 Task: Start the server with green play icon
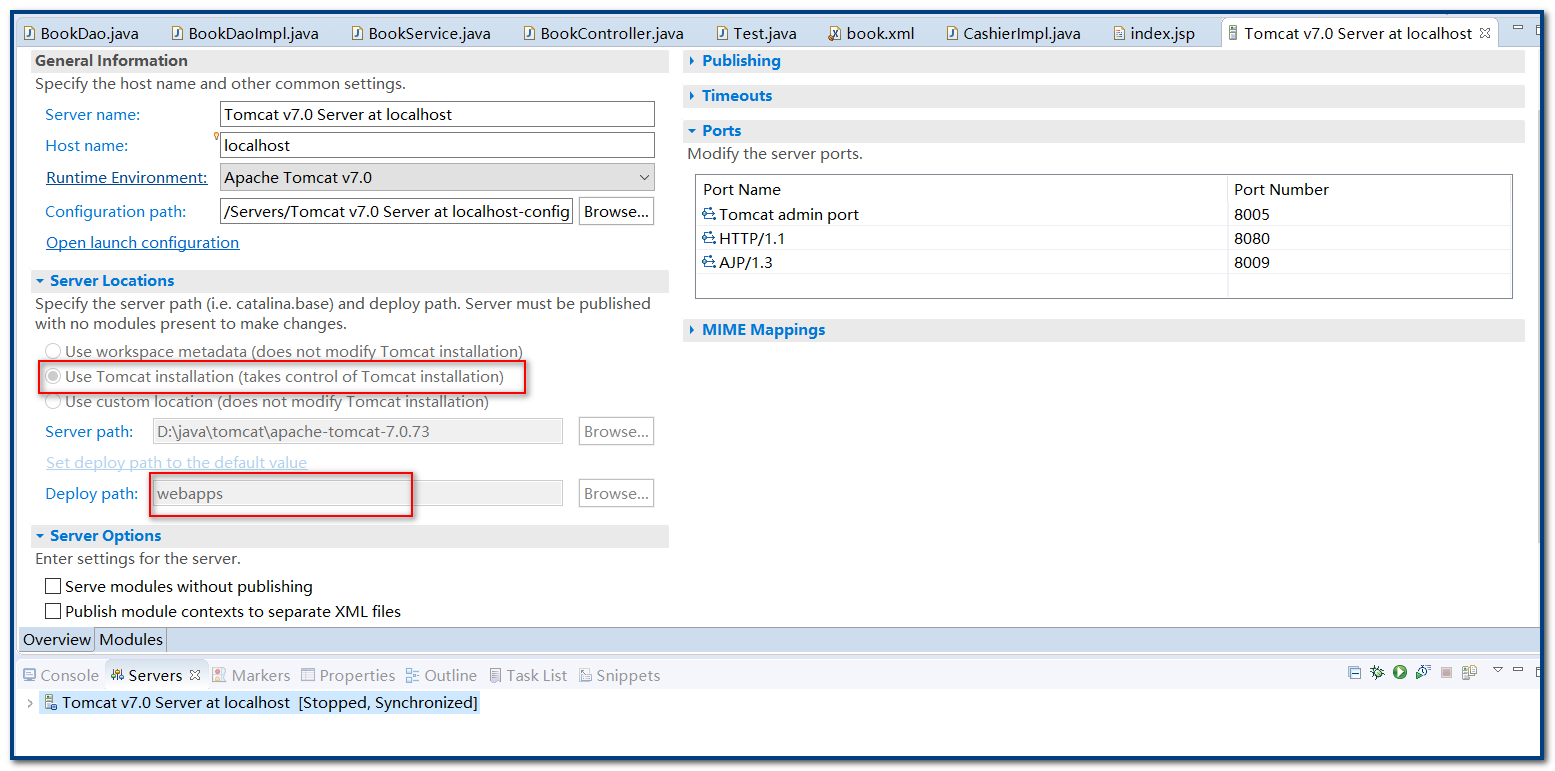(x=1400, y=673)
